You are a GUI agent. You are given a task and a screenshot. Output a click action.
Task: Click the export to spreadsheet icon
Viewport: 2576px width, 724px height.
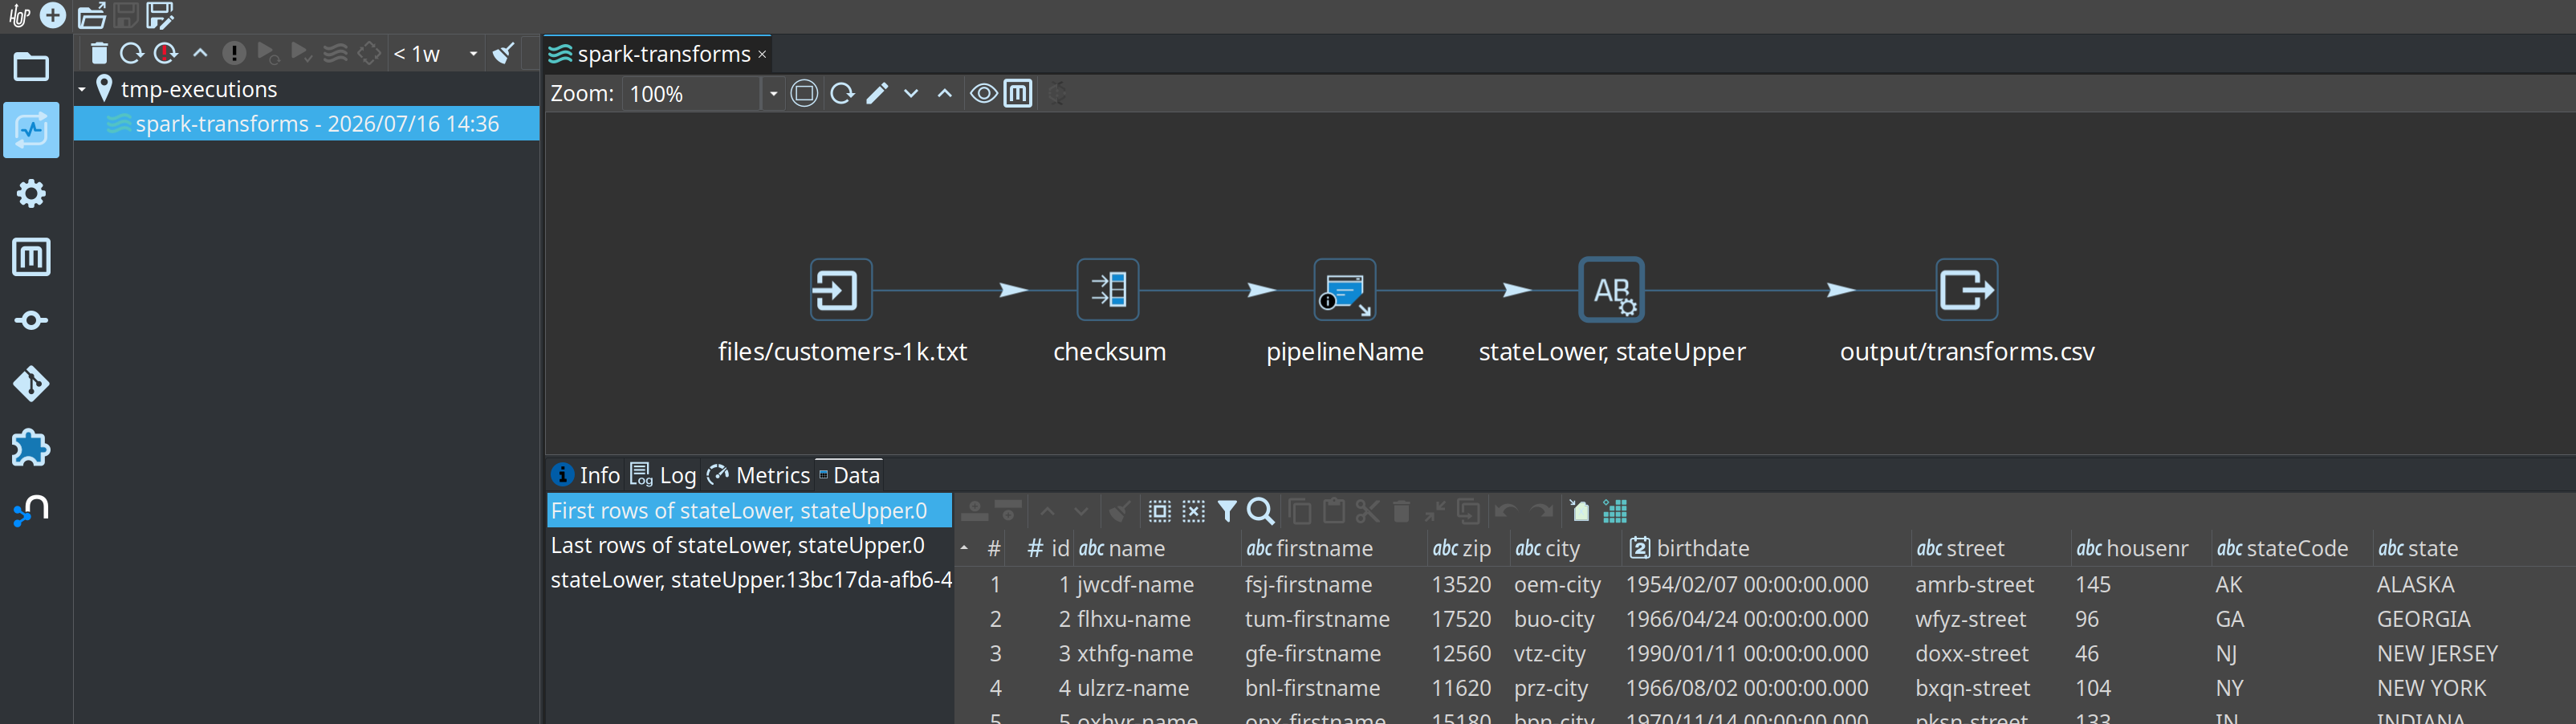[x=1580, y=511]
